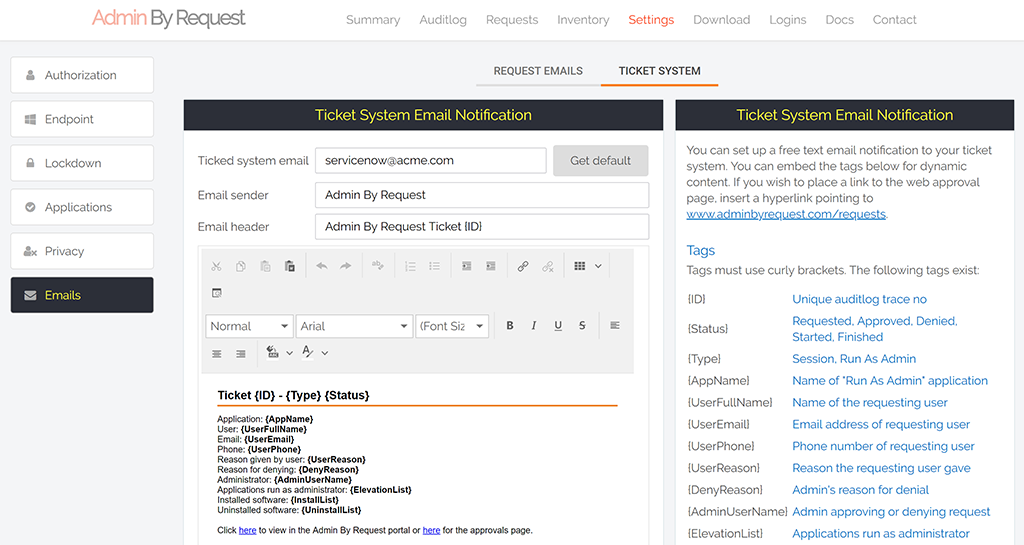Image resolution: width=1024 pixels, height=545 pixels.
Task: Align text center
Action: (217, 353)
